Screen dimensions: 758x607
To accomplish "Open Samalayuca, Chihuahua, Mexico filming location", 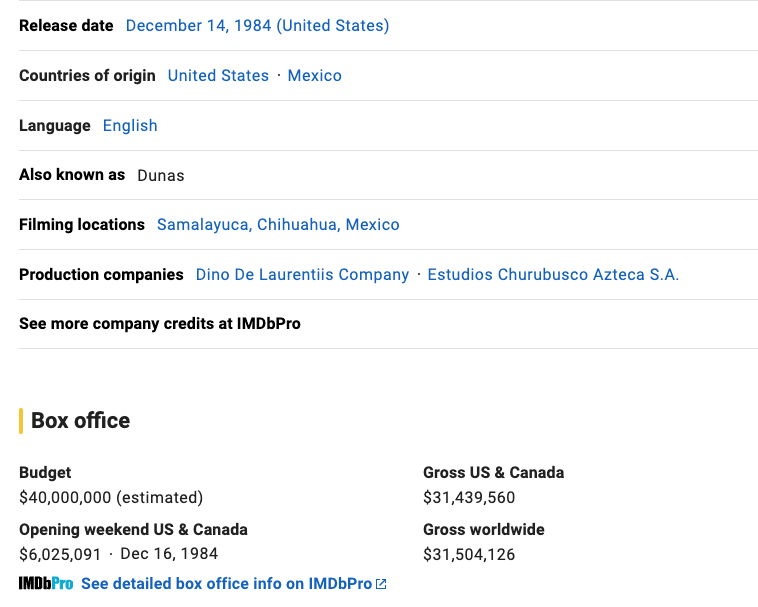I will (278, 225).
